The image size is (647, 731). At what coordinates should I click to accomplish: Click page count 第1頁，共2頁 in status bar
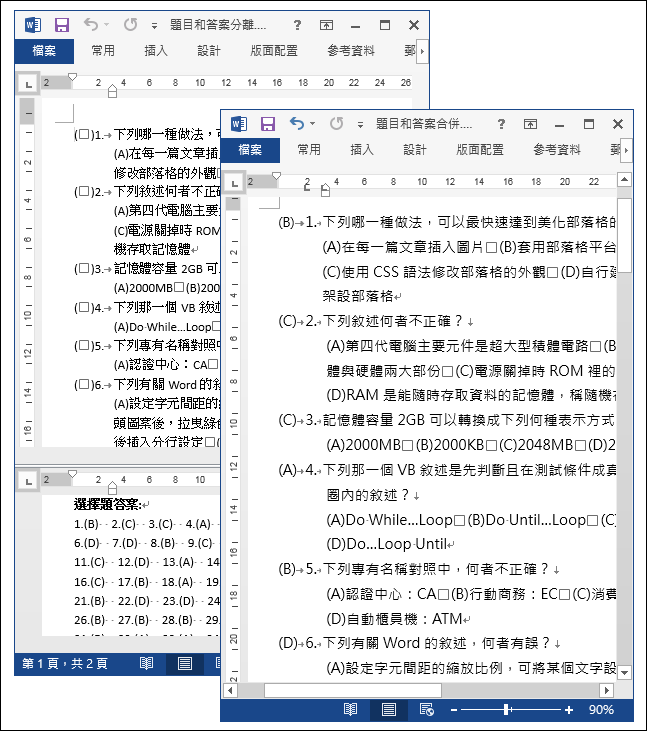coord(65,663)
